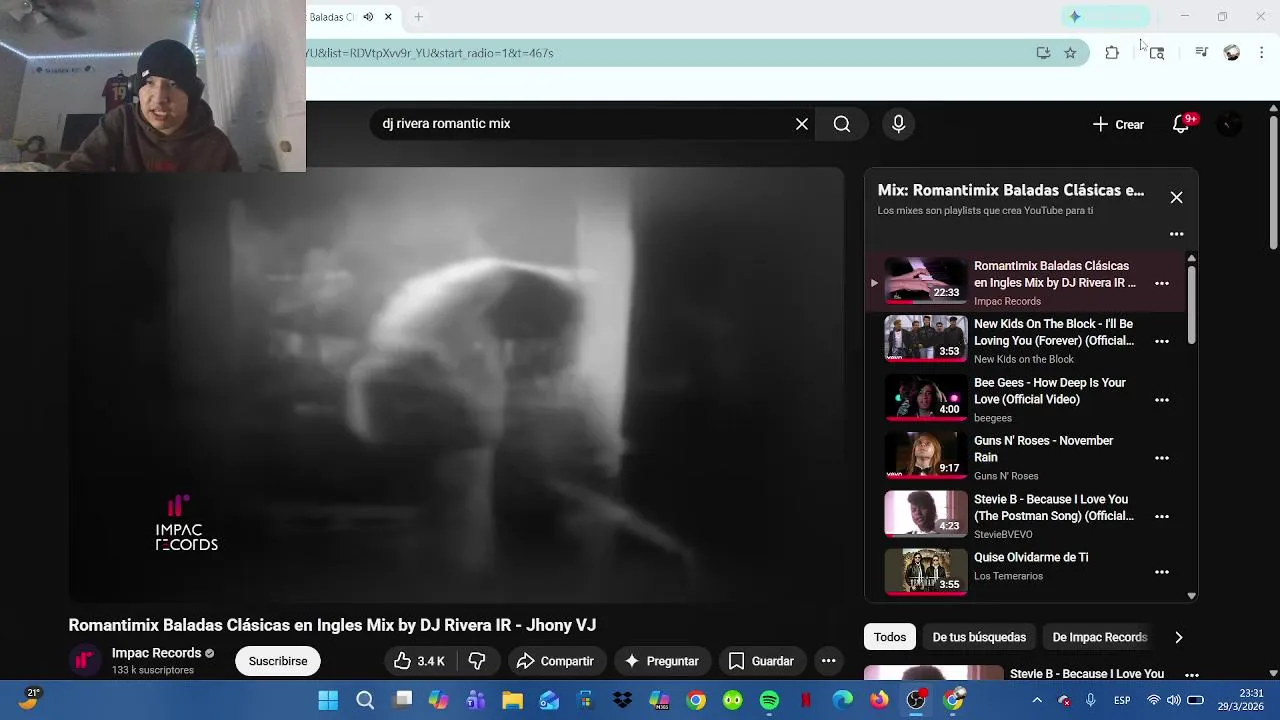Image resolution: width=1280 pixels, height=720 pixels.
Task: Click Suscribirse to subscribe to Impac Records
Action: [278, 661]
